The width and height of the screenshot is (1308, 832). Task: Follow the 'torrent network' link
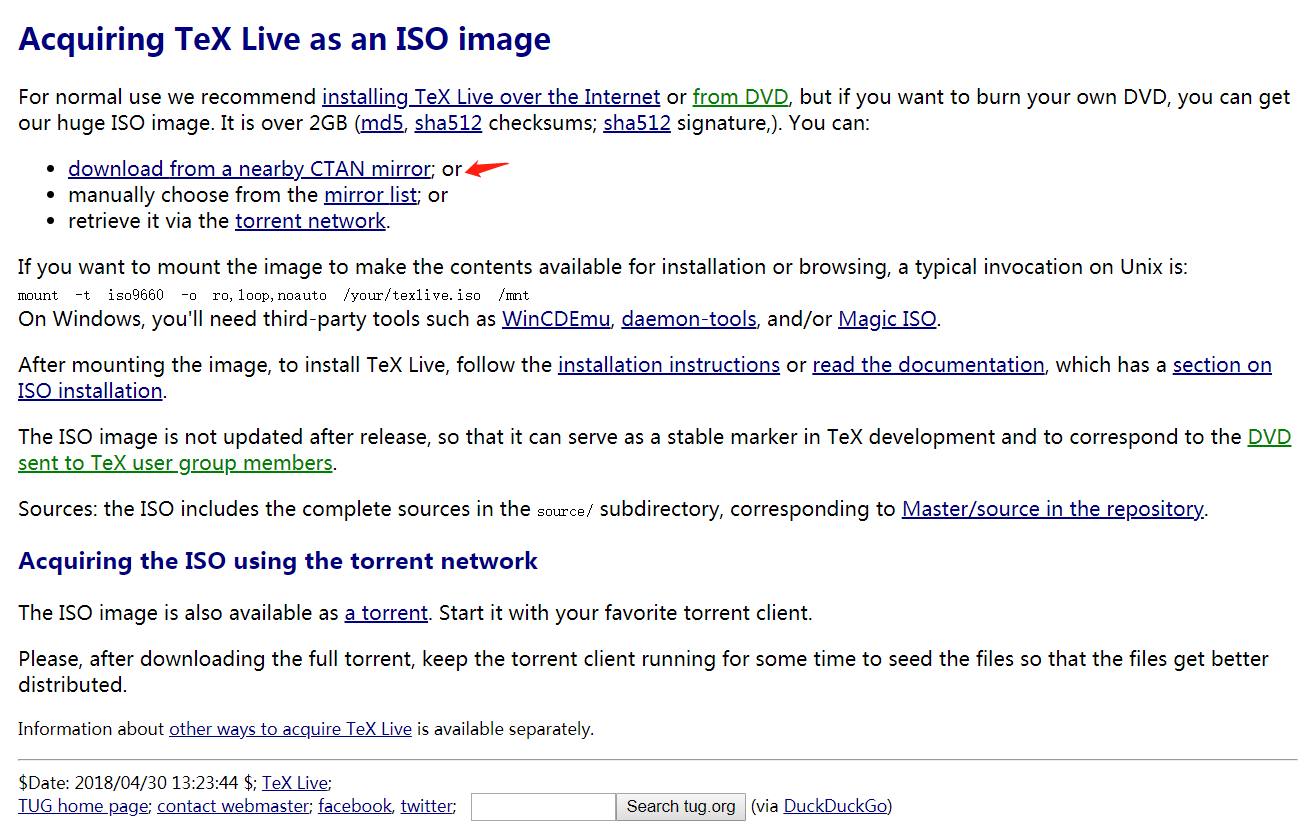[310, 221]
